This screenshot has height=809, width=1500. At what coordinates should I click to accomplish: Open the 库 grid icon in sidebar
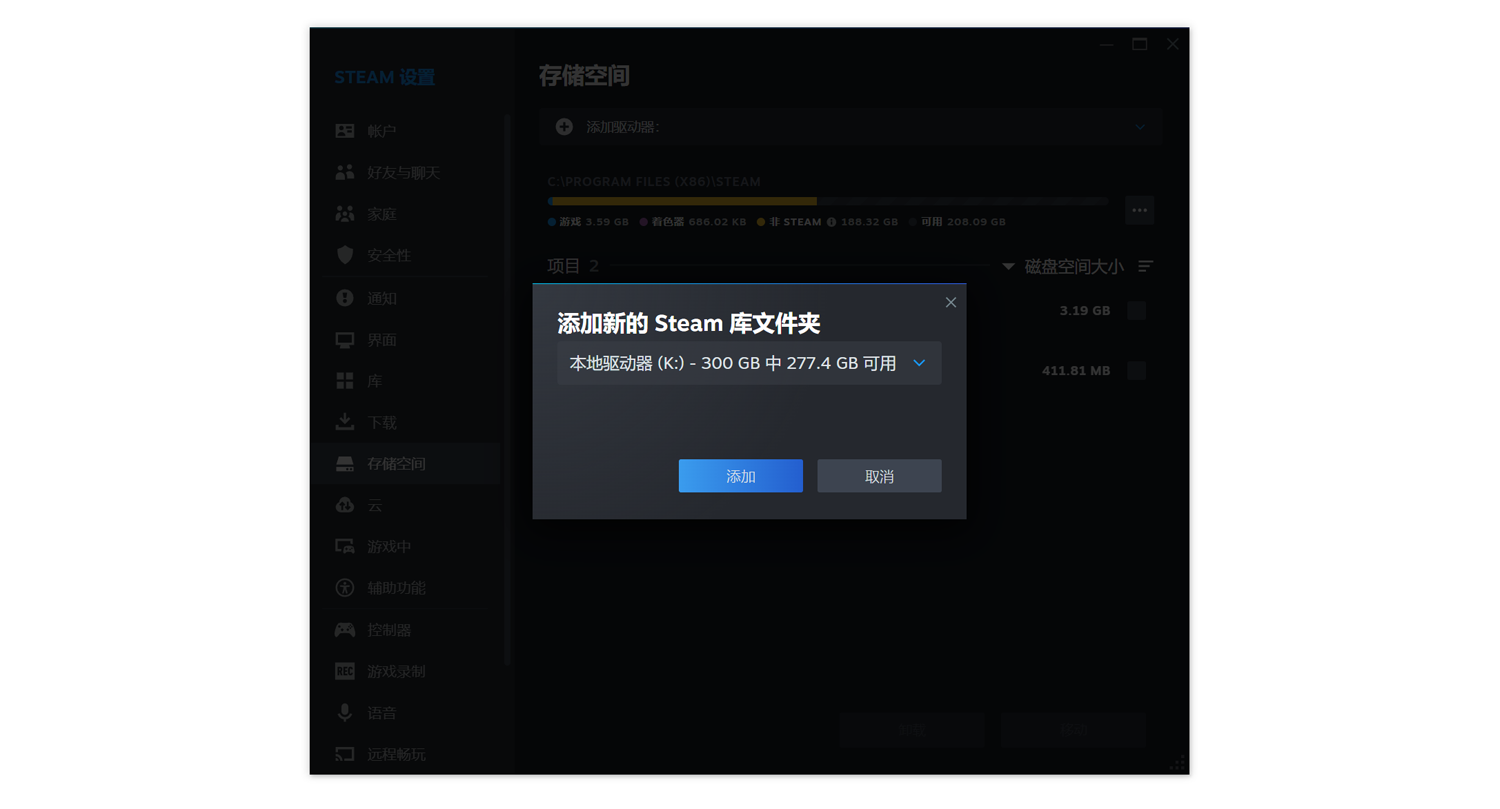point(345,381)
